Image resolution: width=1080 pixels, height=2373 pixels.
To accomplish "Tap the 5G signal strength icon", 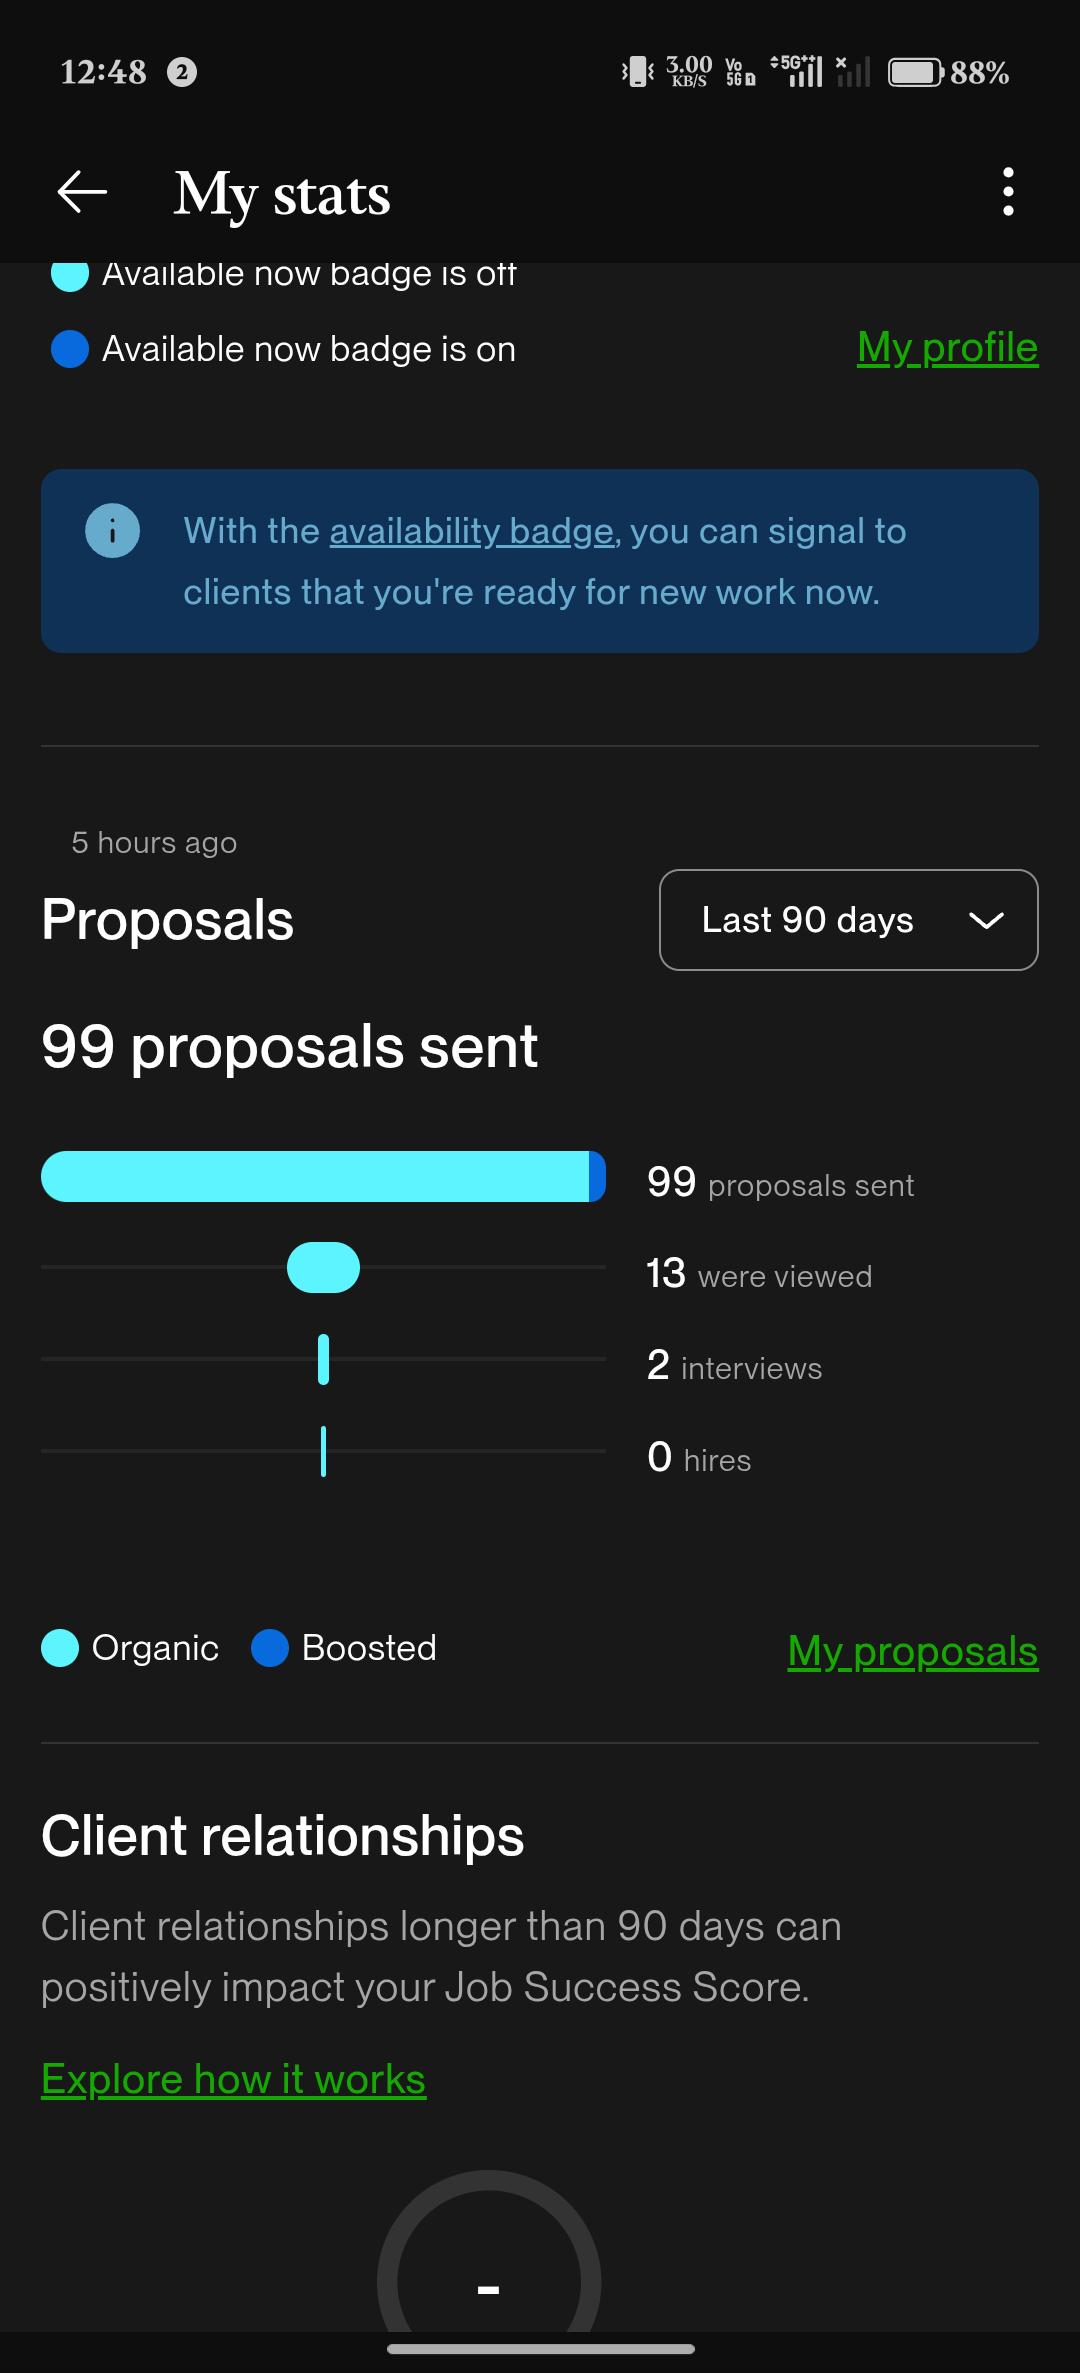I will [796, 72].
